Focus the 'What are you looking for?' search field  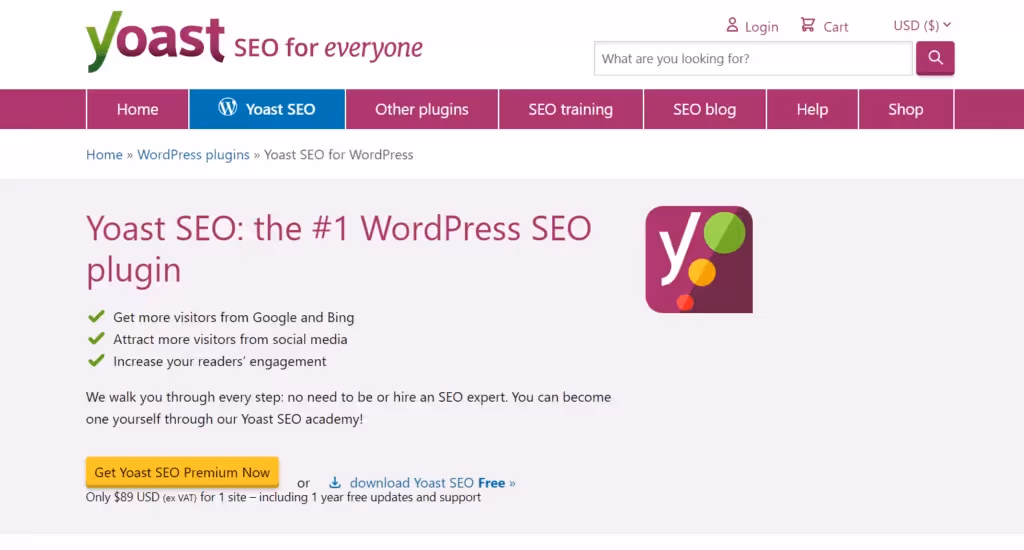click(x=753, y=58)
